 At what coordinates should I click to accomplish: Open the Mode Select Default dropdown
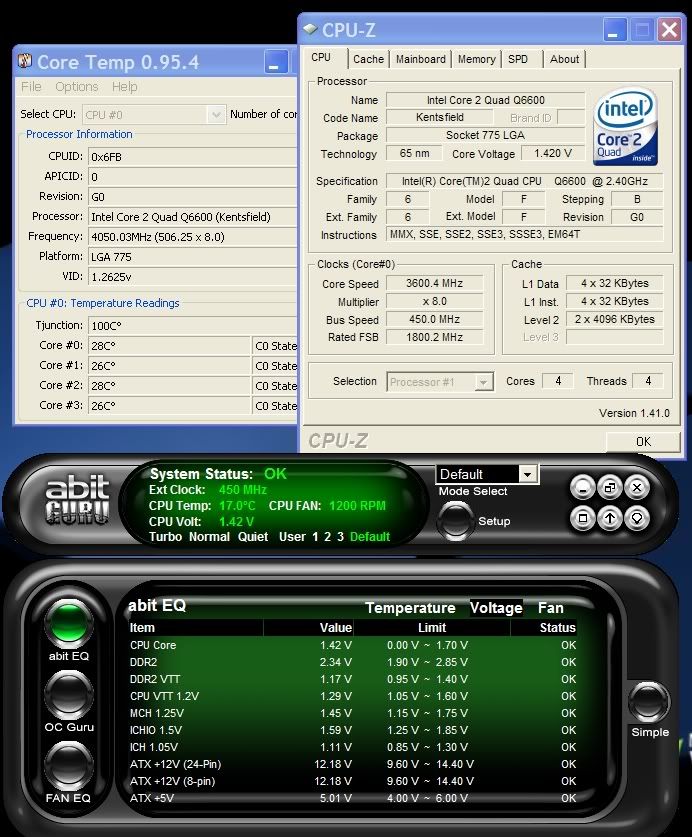(528, 474)
